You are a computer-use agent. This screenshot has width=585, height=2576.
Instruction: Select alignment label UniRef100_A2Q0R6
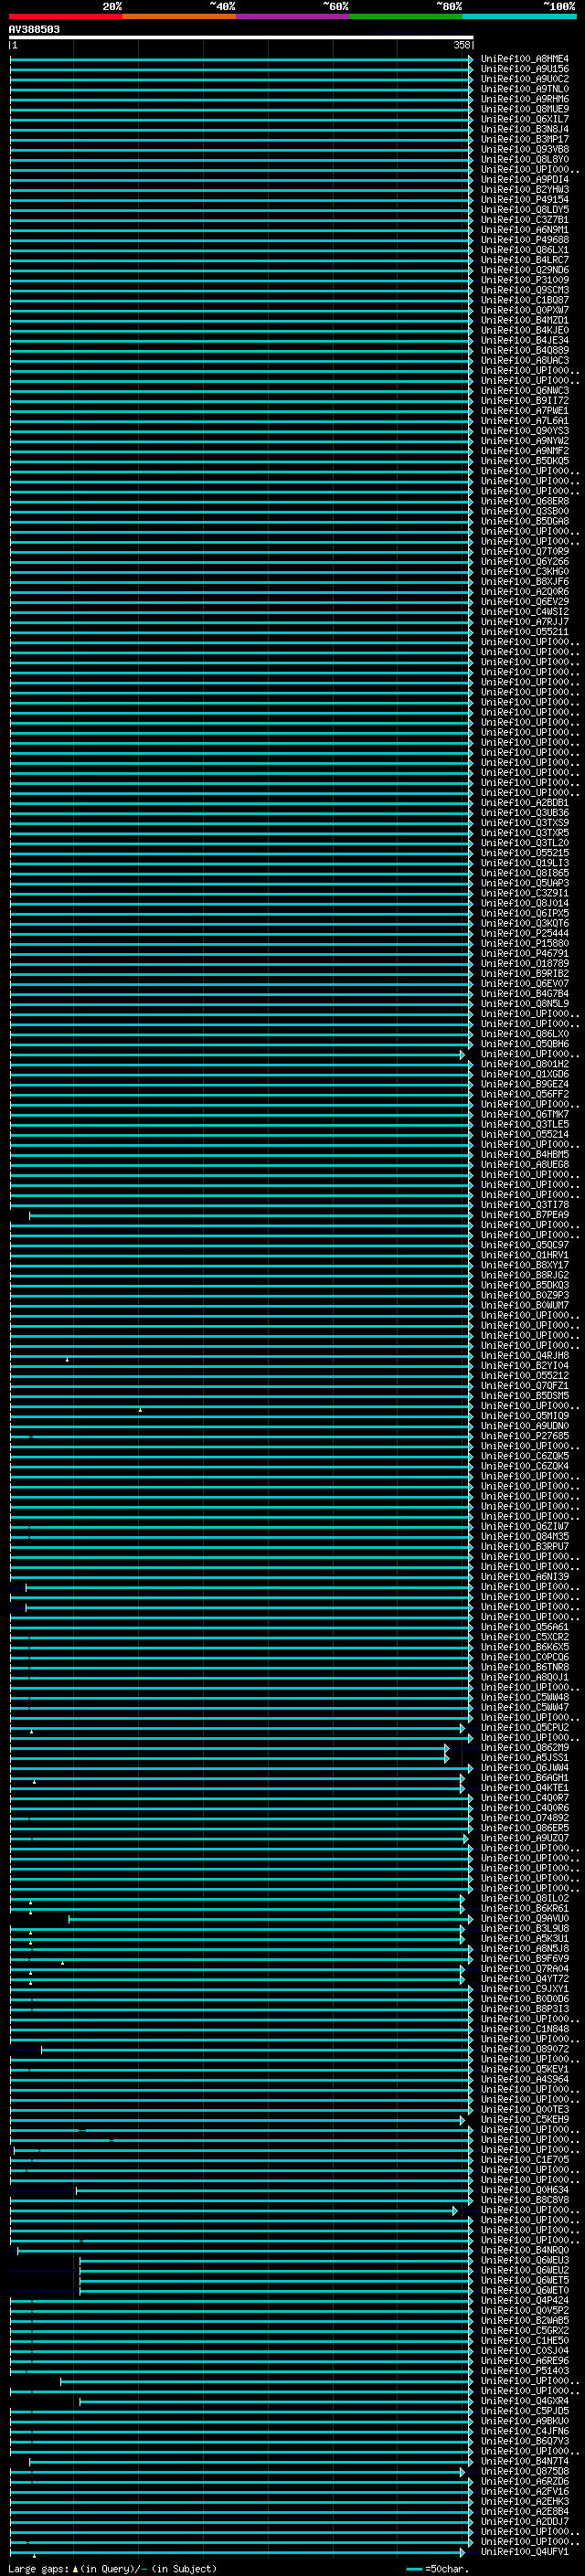point(525,592)
